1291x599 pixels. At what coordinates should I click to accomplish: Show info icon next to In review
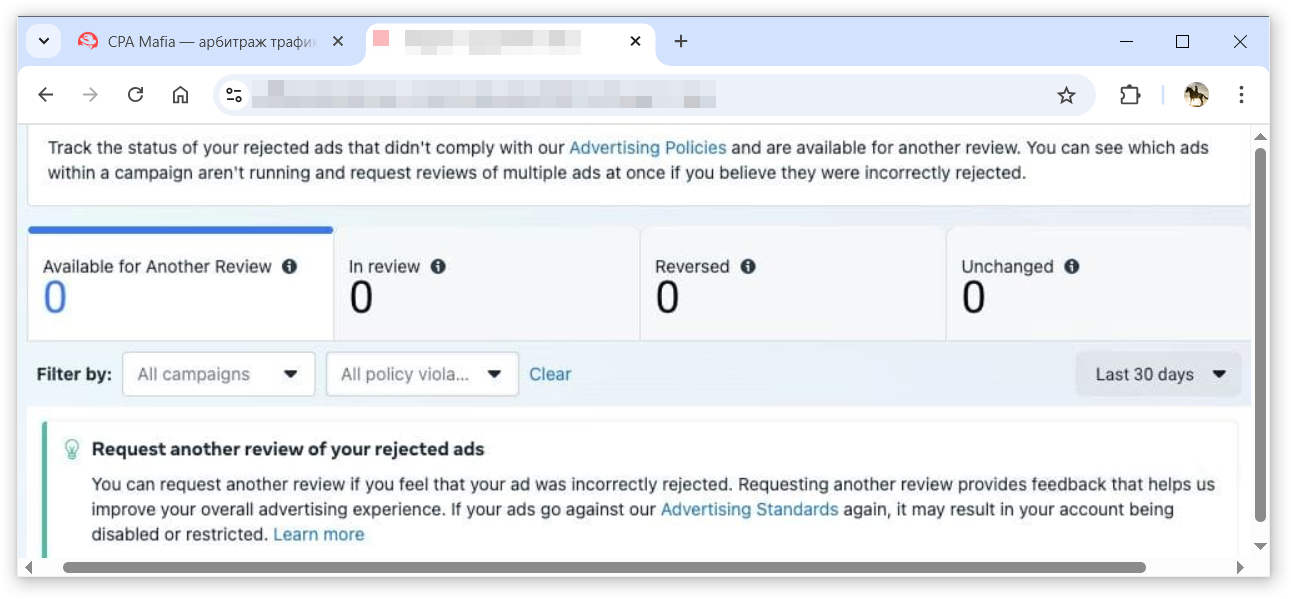(438, 267)
